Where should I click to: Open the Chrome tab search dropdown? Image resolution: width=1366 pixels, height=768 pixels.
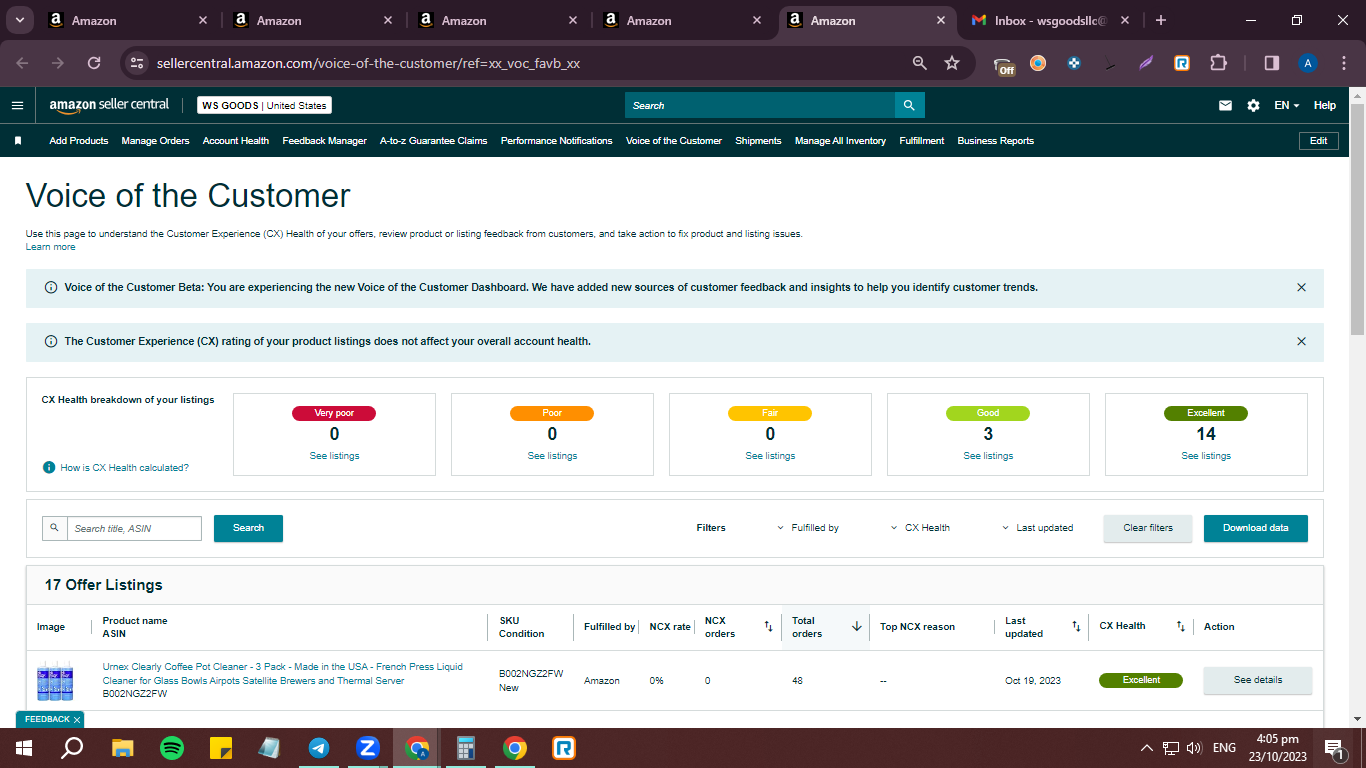point(19,20)
